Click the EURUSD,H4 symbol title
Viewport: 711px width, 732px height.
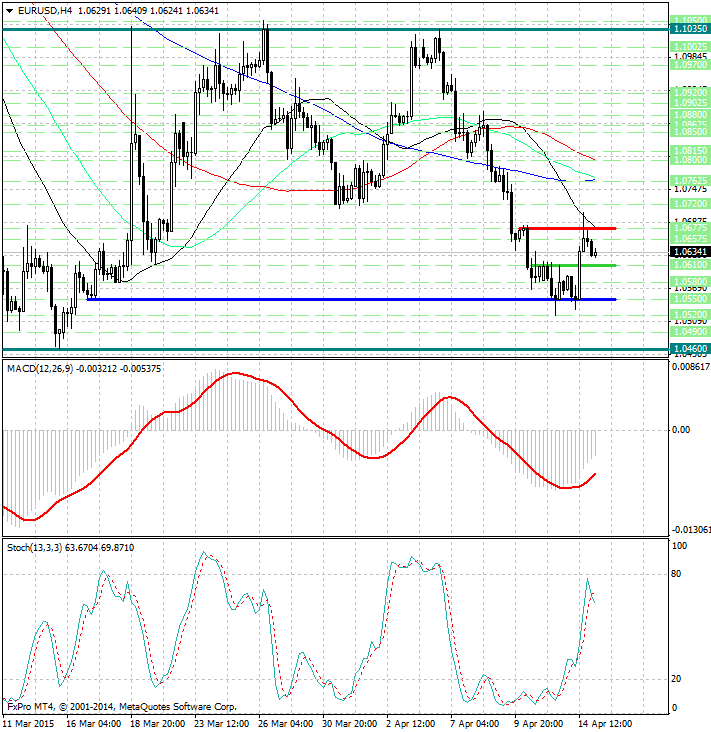coord(45,11)
